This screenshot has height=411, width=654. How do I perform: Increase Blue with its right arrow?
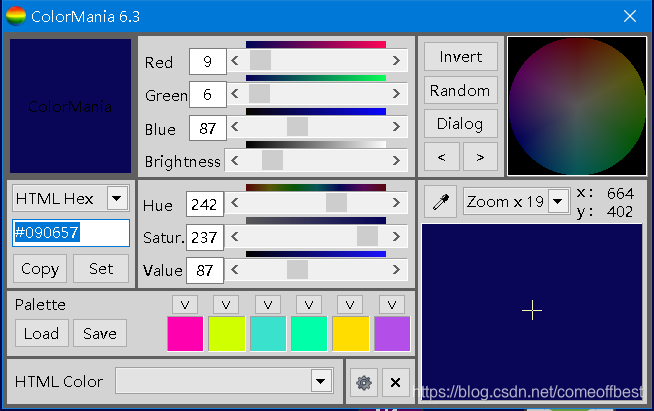[396, 127]
